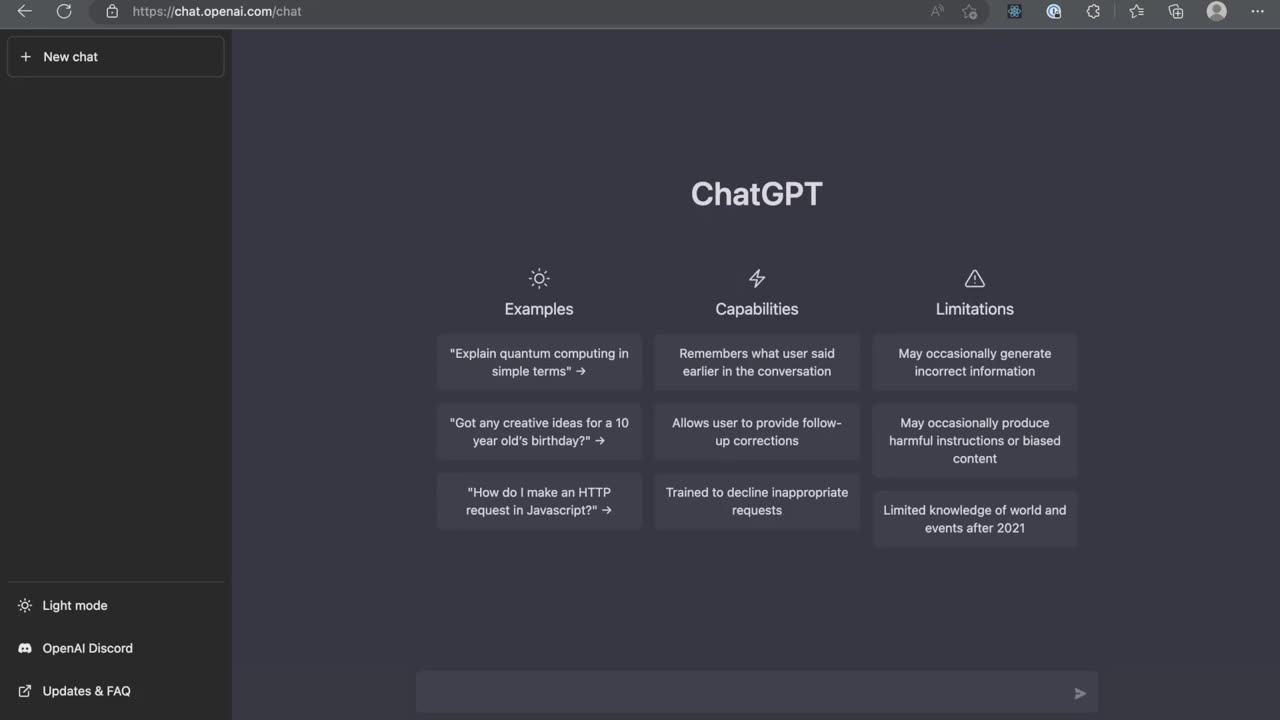The width and height of the screenshot is (1280, 720).
Task: Send message with the paper plane icon
Action: click(x=1080, y=693)
